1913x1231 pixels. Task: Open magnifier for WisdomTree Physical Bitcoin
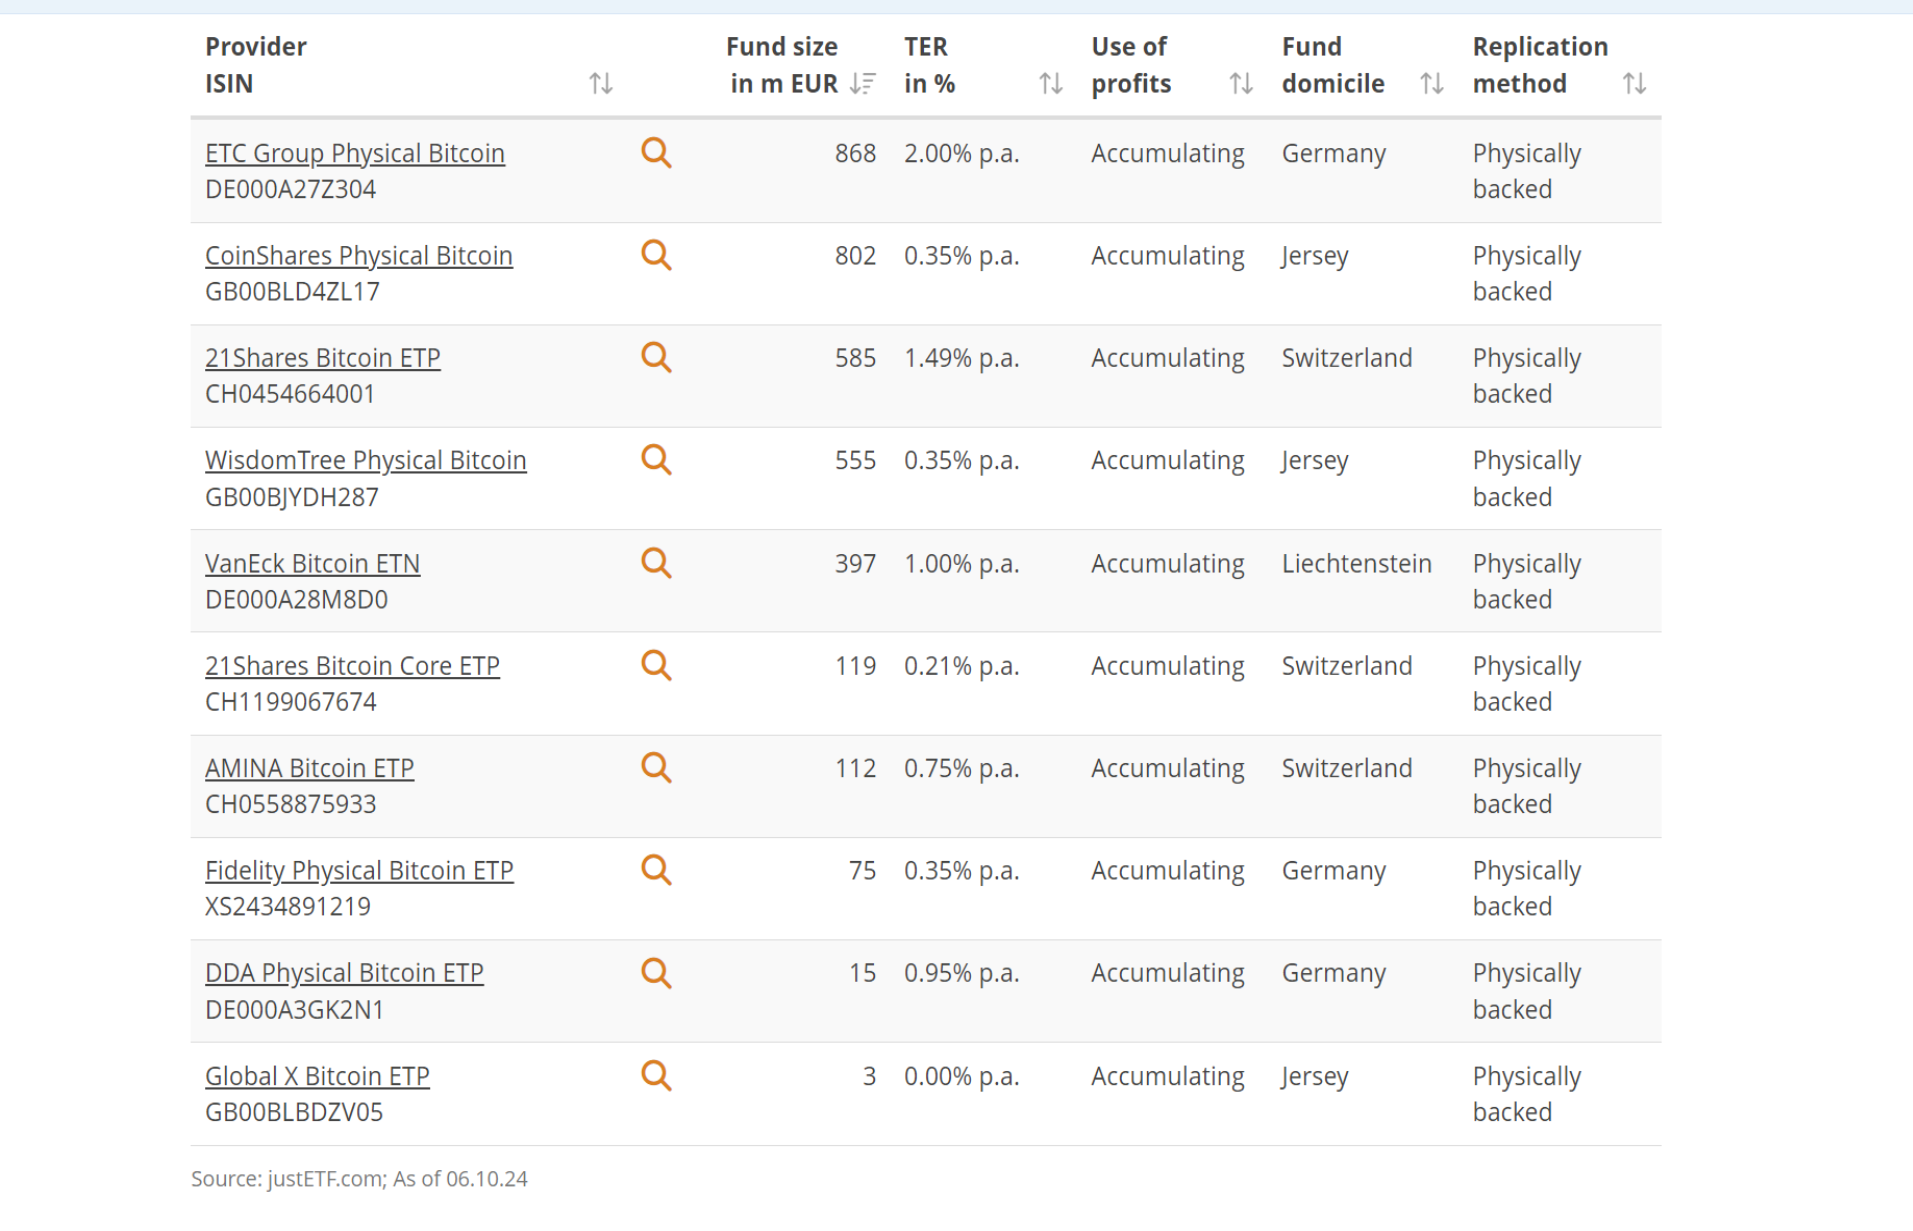click(x=656, y=459)
